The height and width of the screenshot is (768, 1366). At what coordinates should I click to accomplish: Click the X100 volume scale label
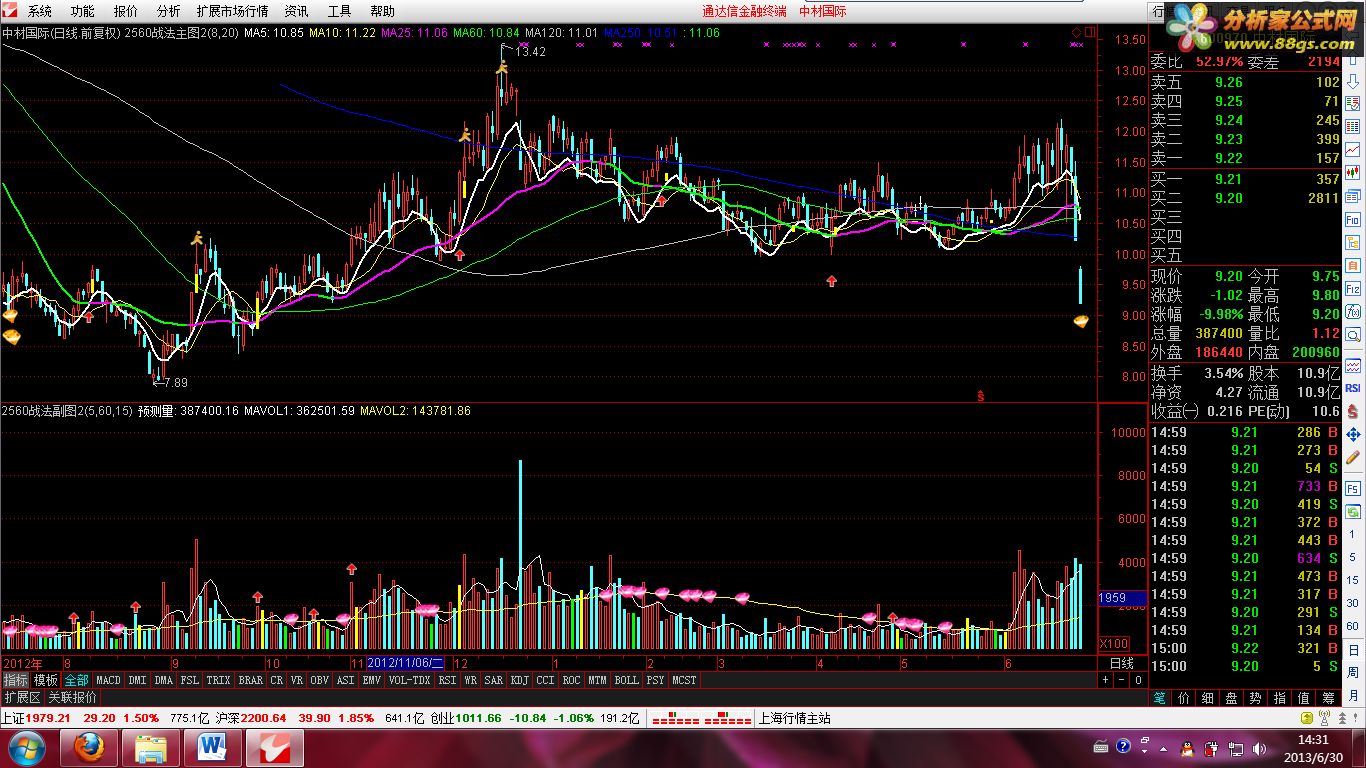coord(1113,642)
